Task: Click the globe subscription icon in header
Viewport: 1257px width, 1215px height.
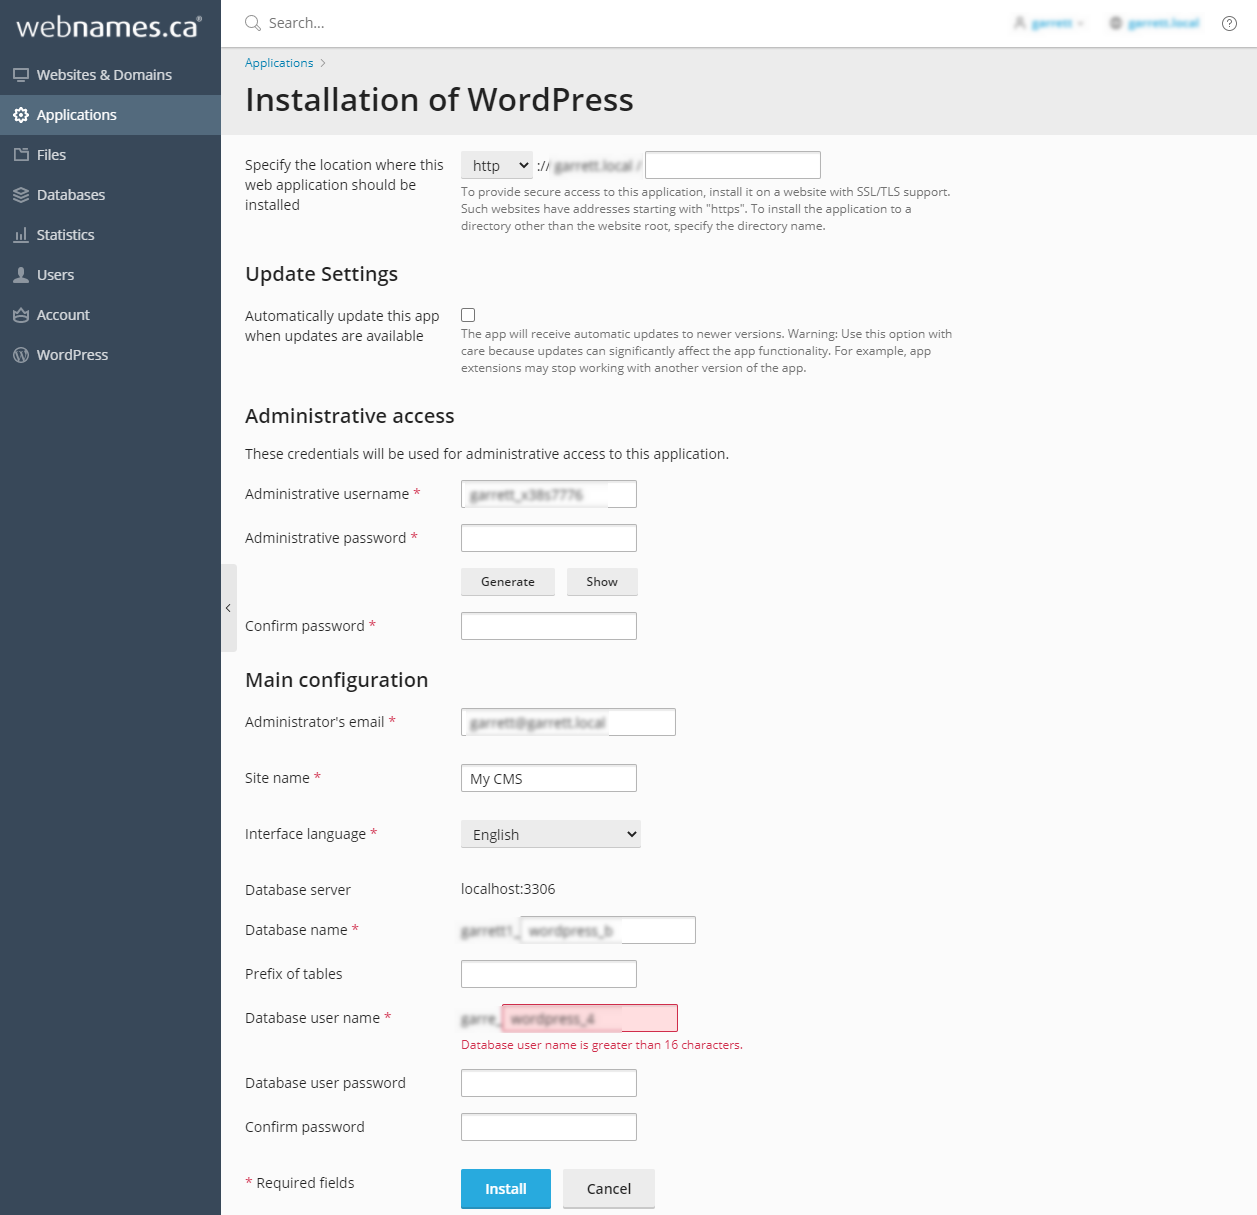Action: (x=1115, y=23)
